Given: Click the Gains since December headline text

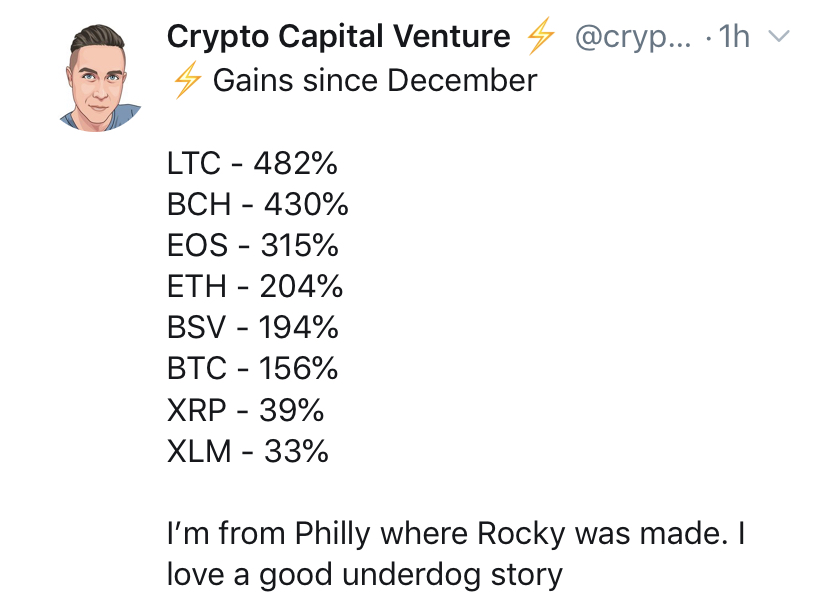Looking at the screenshot, I should tap(375, 81).
